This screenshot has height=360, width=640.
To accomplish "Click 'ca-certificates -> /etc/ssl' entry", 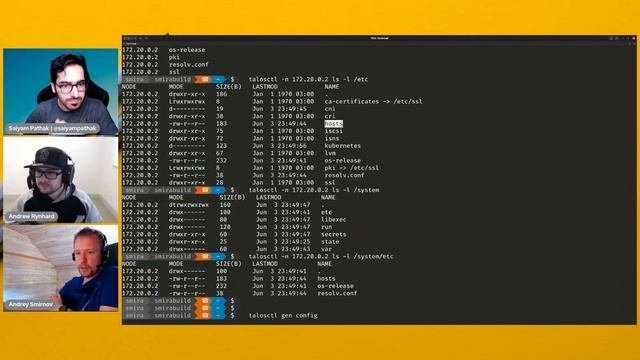I will (373, 101).
